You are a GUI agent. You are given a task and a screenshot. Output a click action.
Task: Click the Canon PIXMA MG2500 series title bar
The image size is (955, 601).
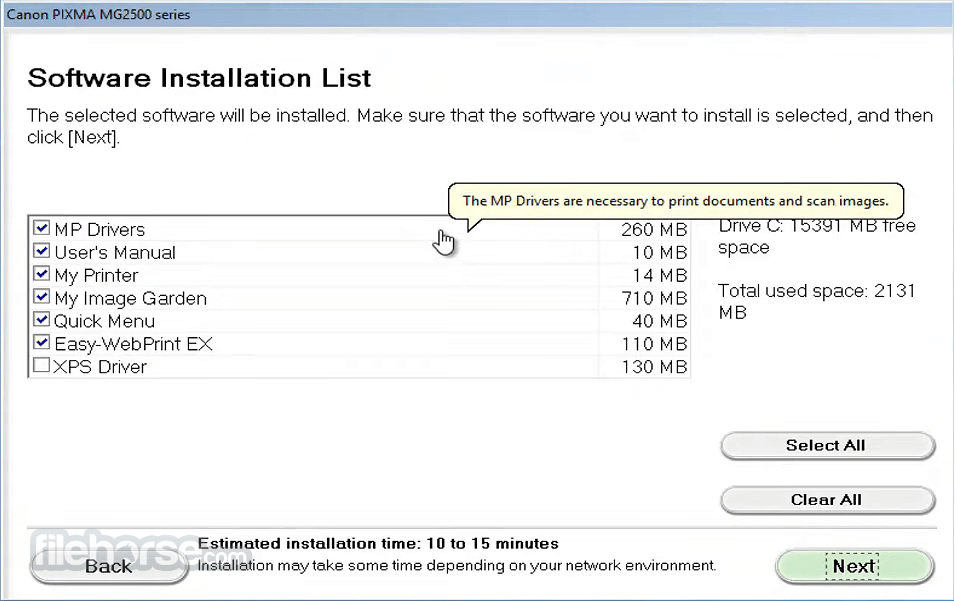click(478, 14)
